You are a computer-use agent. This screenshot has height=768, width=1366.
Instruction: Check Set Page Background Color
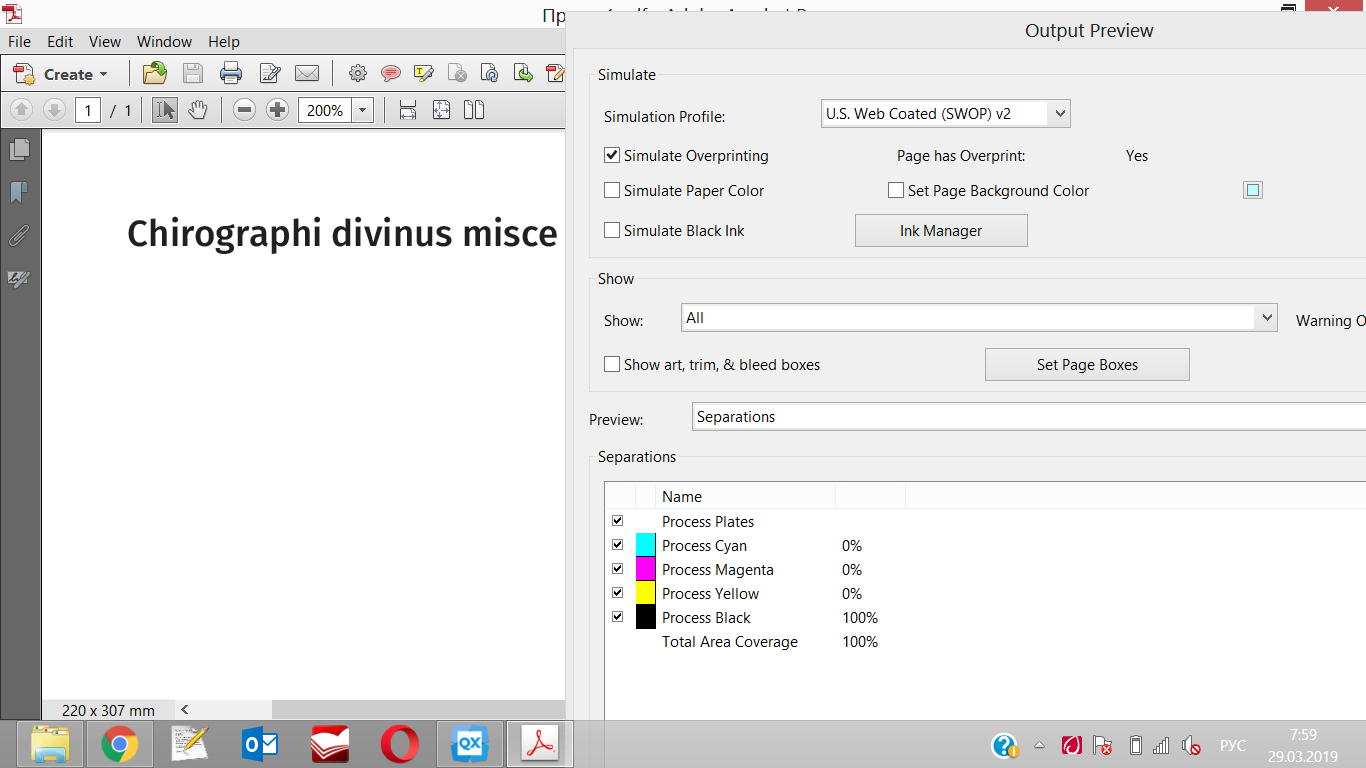(x=896, y=191)
